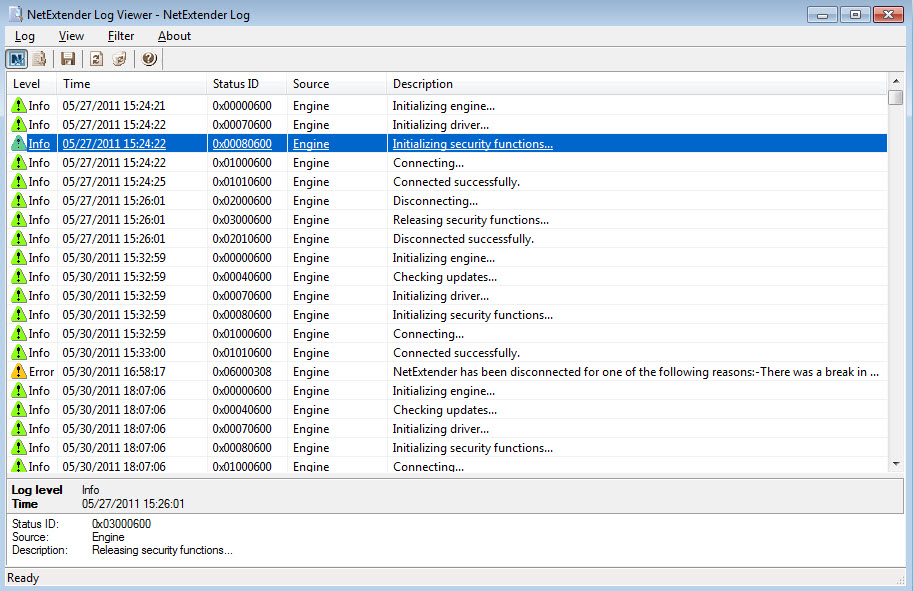Refresh the log using the toolbar refresh icon
The height and width of the screenshot is (591, 913).
97,59
